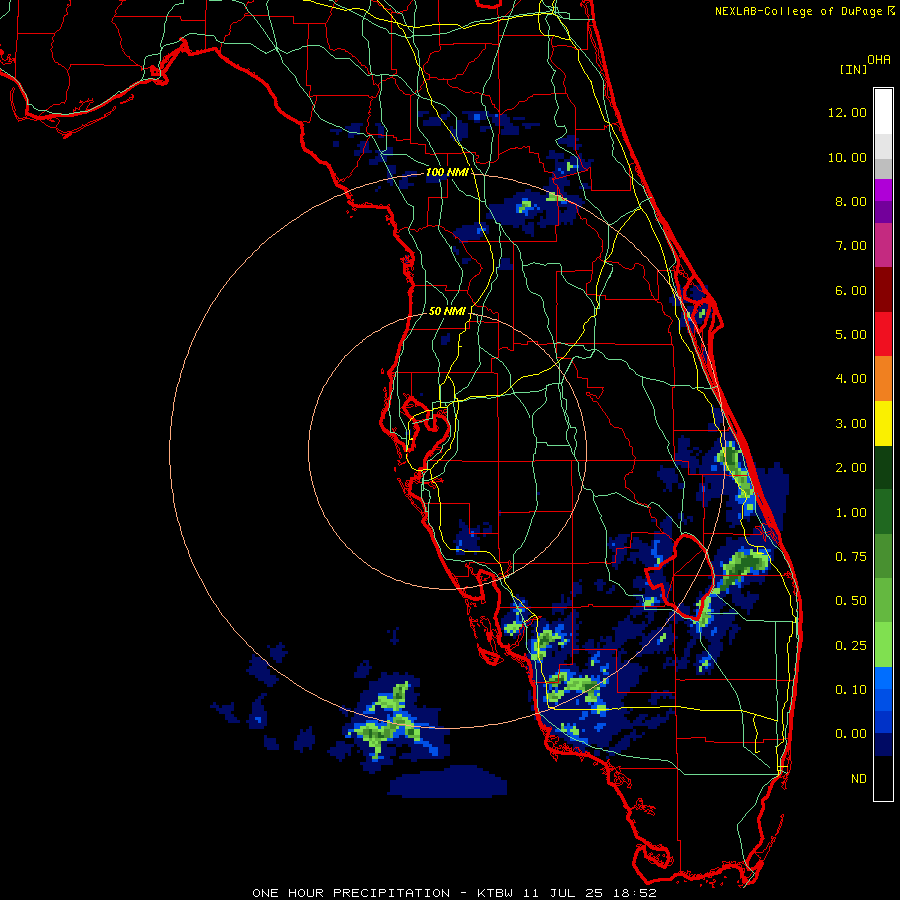This screenshot has width=900, height=900.
Task: Pick the black ND swatch at the bar bottom
Action: (x=883, y=778)
